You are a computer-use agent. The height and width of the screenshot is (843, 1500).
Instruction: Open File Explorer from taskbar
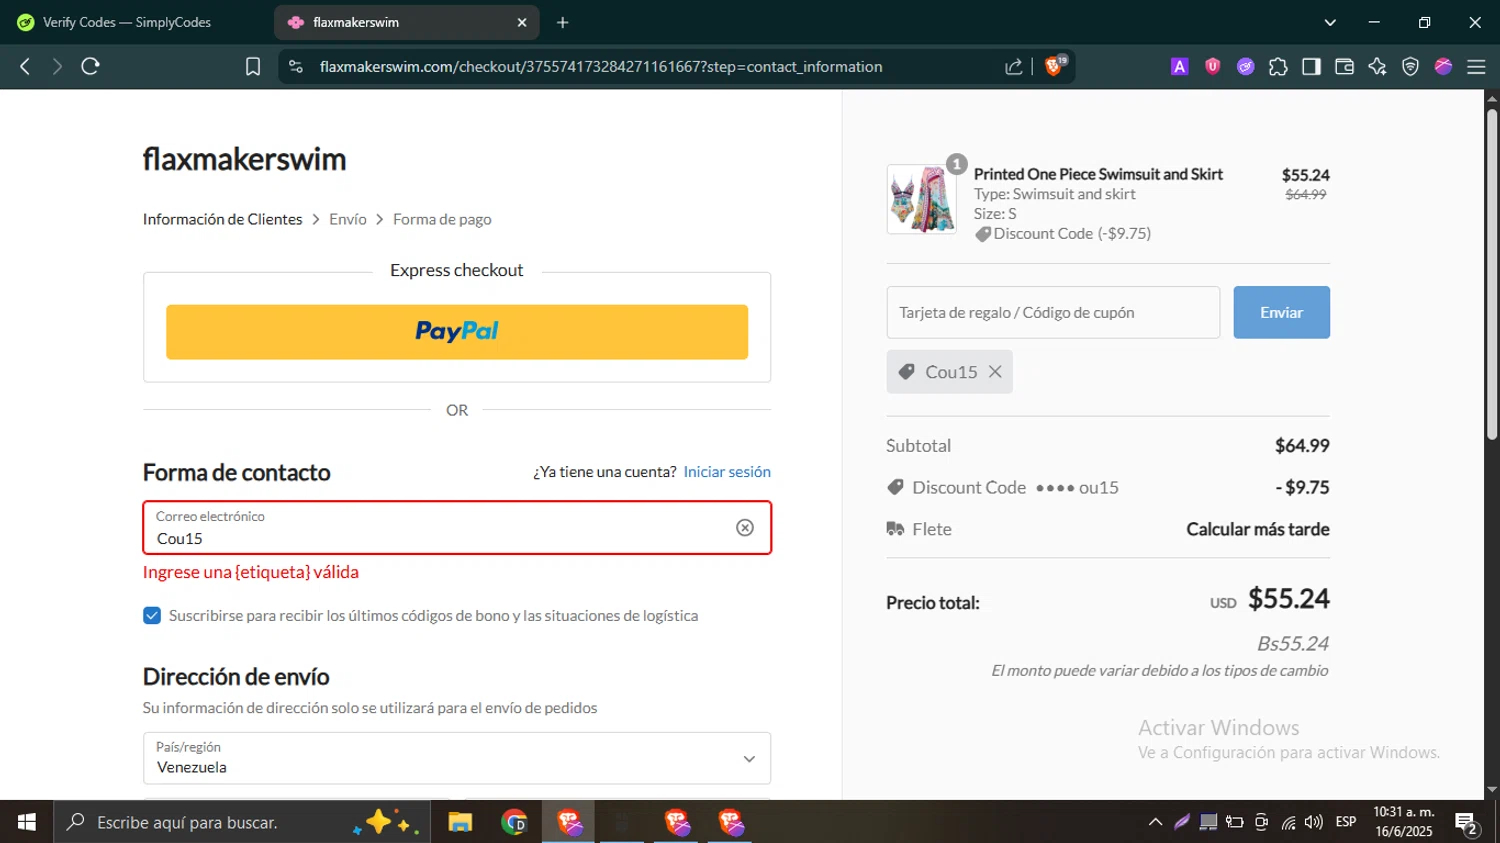pyautogui.click(x=460, y=822)
